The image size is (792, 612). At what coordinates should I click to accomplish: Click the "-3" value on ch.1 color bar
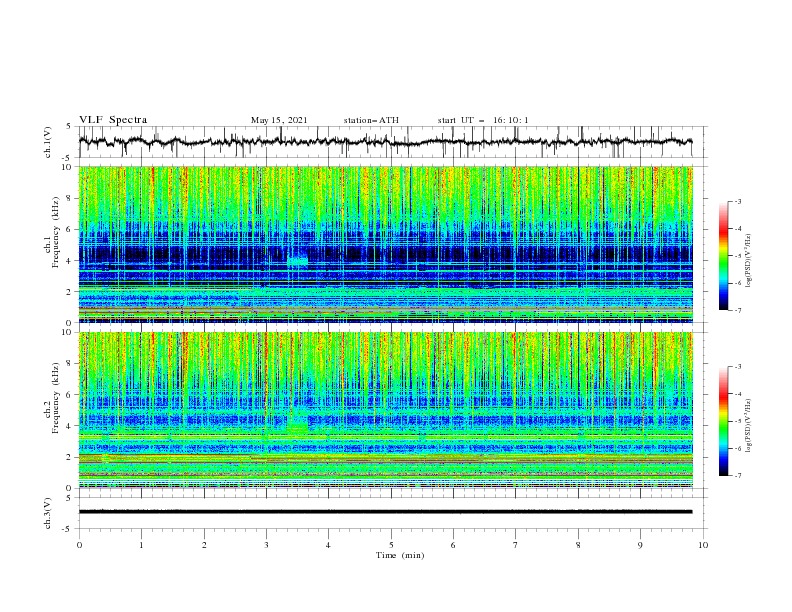click(x=738, y=201)
